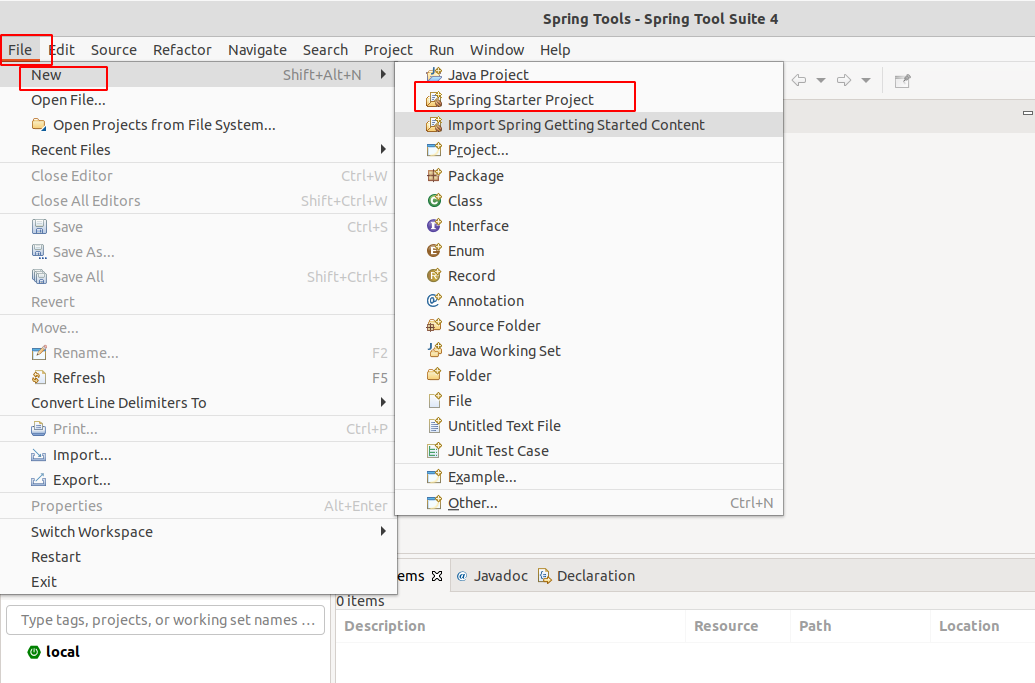Open the Window menu
Image resolution: width=1035 pixels, height=683 pixels.
497,50
